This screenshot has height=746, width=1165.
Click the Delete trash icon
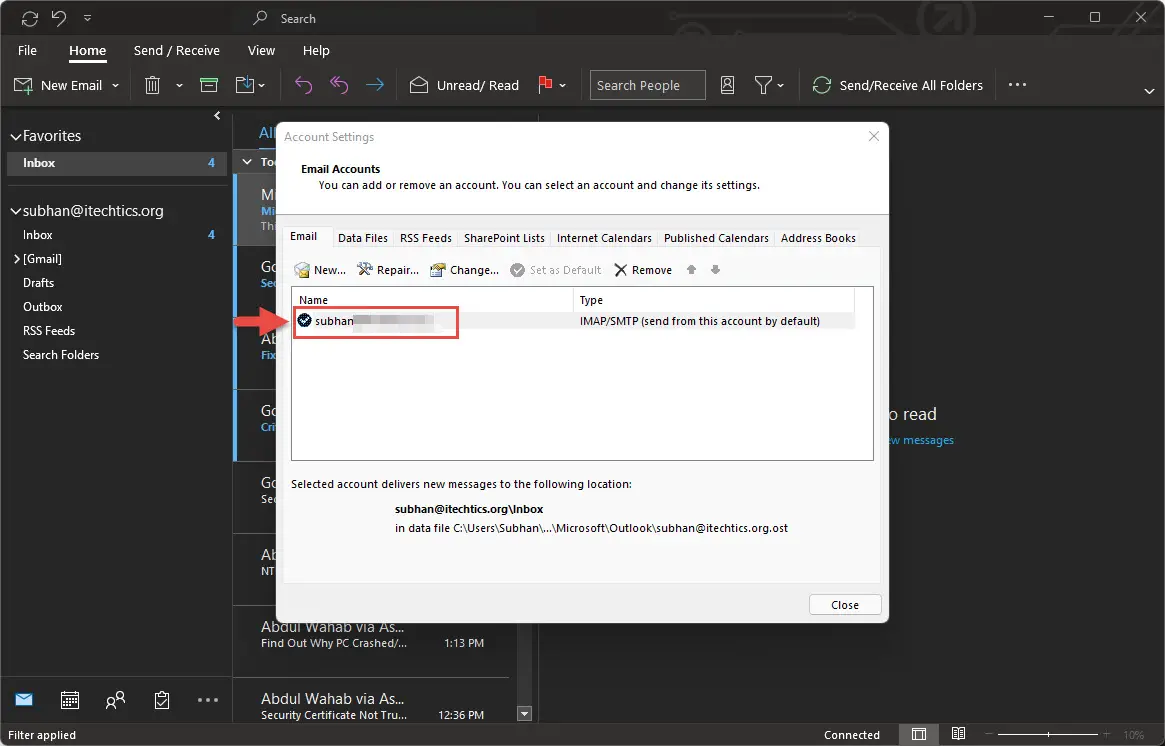pyautogui.click(x=152, y=85)
